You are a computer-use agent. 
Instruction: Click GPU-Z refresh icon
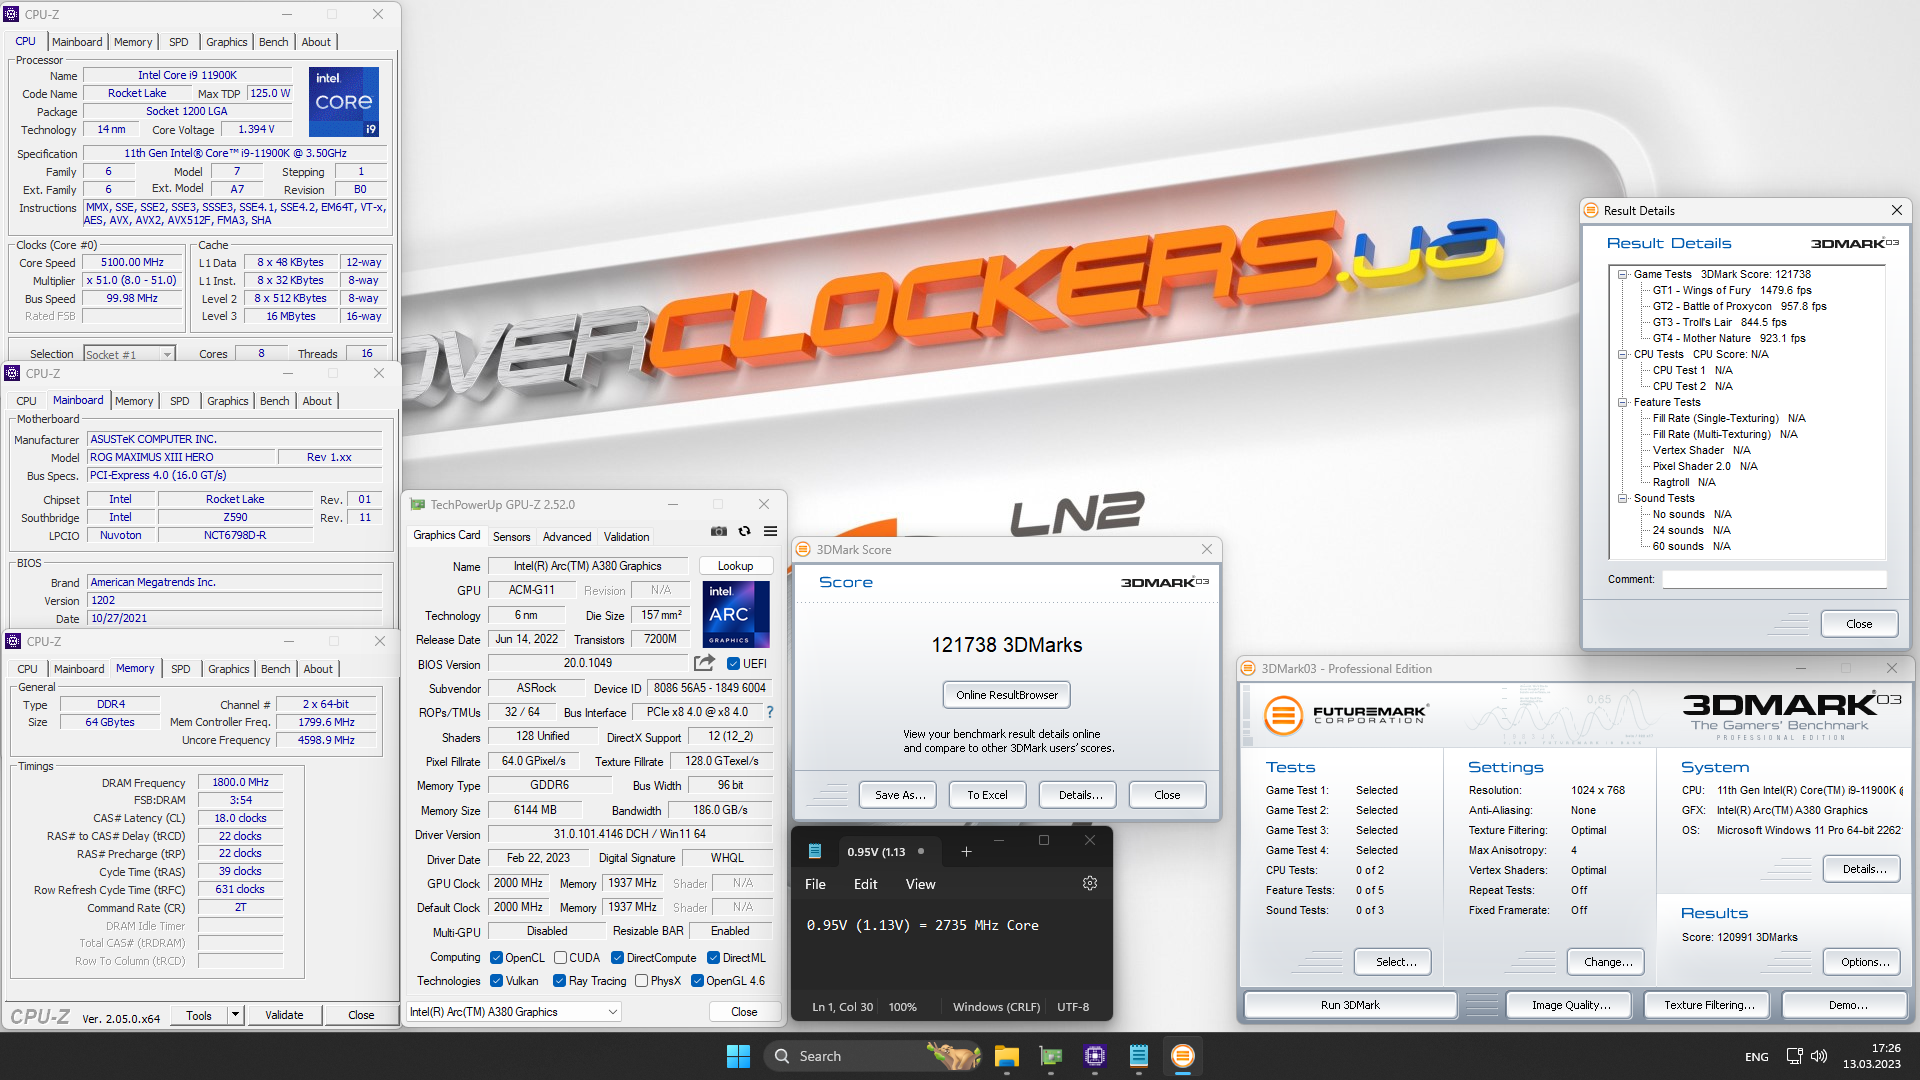click(744, 531)
